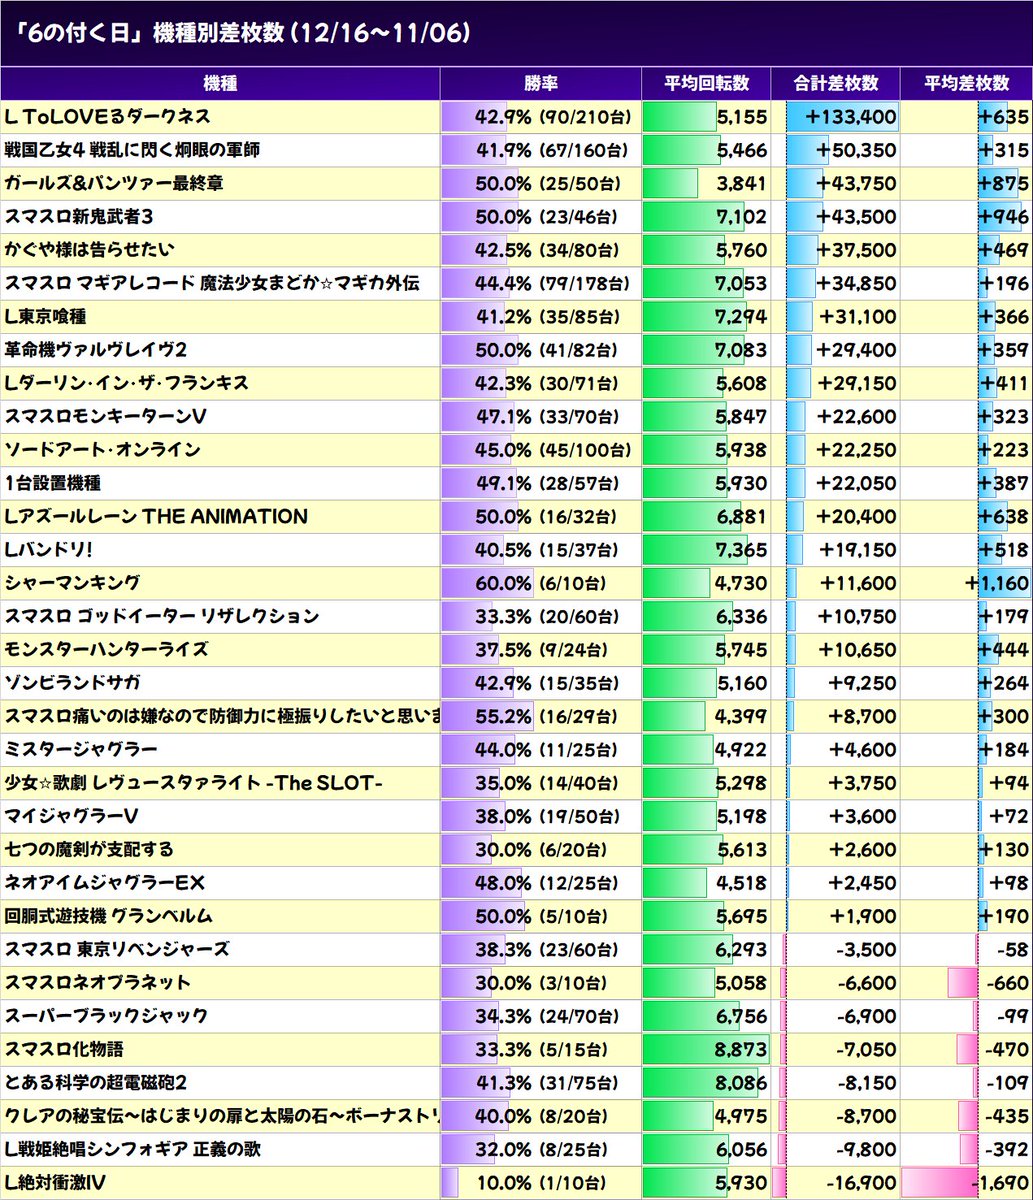Select the 60.0% (6/10台) win rate cell
This screenshot has height=1200, width=1033.
pyautogui.click(x=540, y=584)
